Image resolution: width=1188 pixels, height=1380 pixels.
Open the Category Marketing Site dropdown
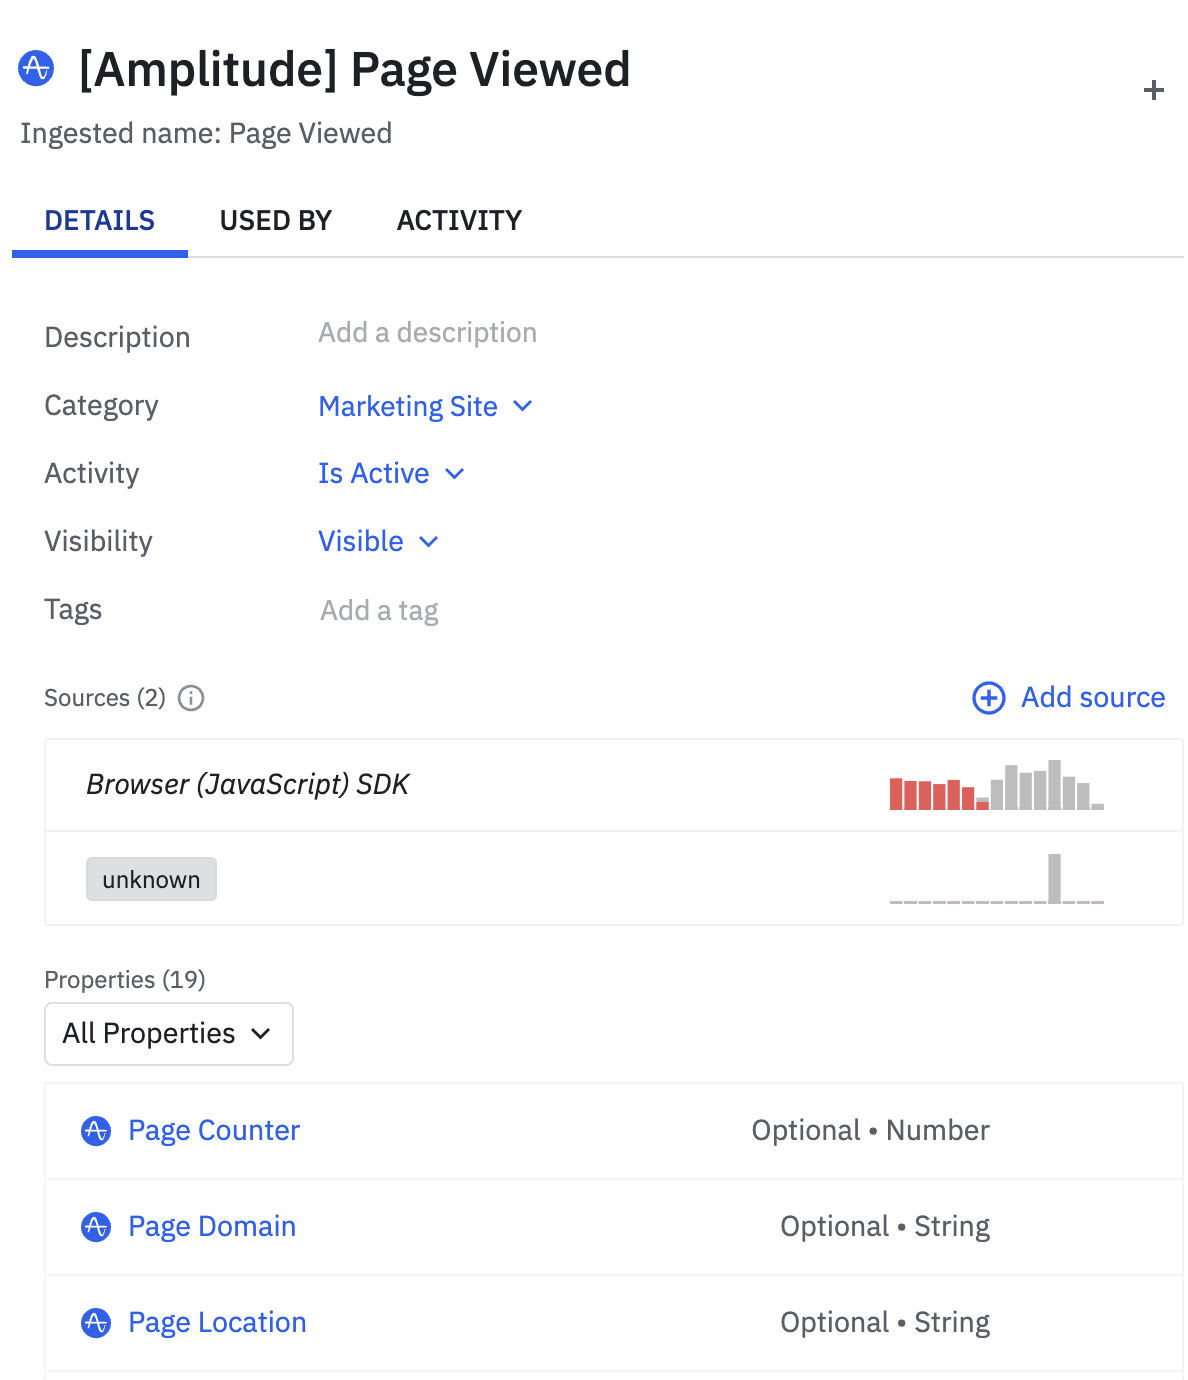coord(425,406)
